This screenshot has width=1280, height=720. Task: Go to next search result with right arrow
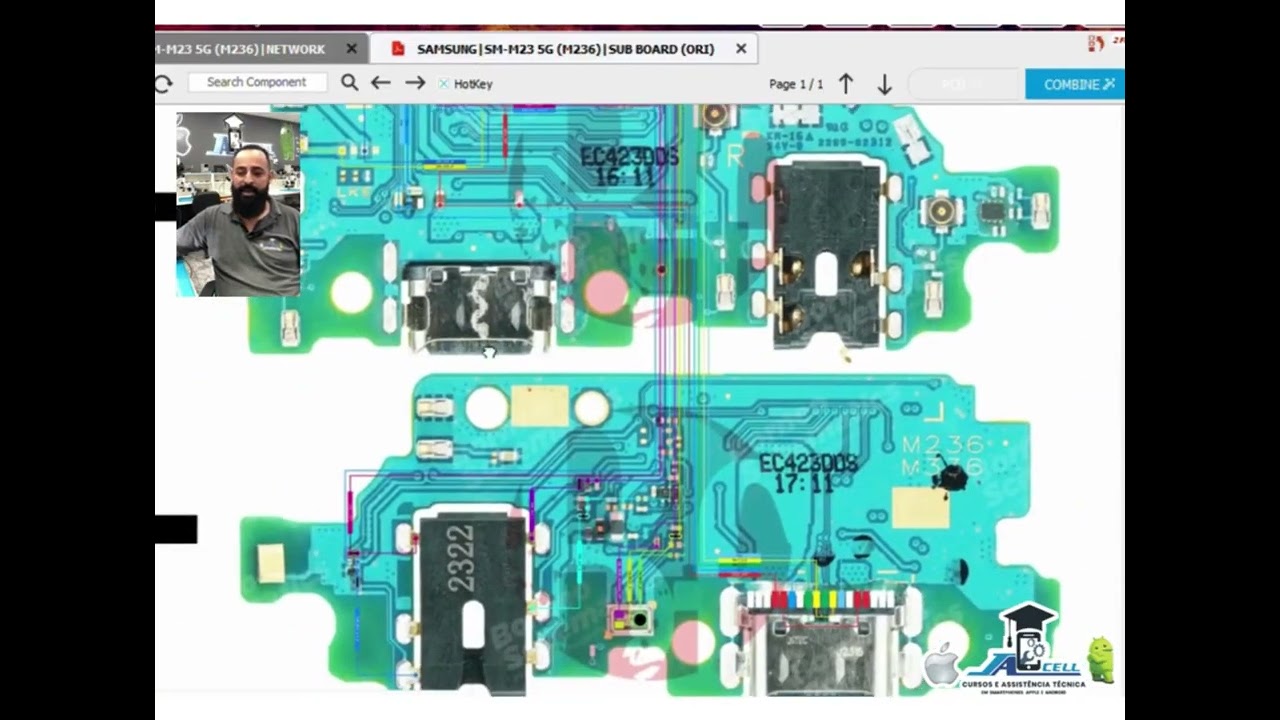(415, 83)
